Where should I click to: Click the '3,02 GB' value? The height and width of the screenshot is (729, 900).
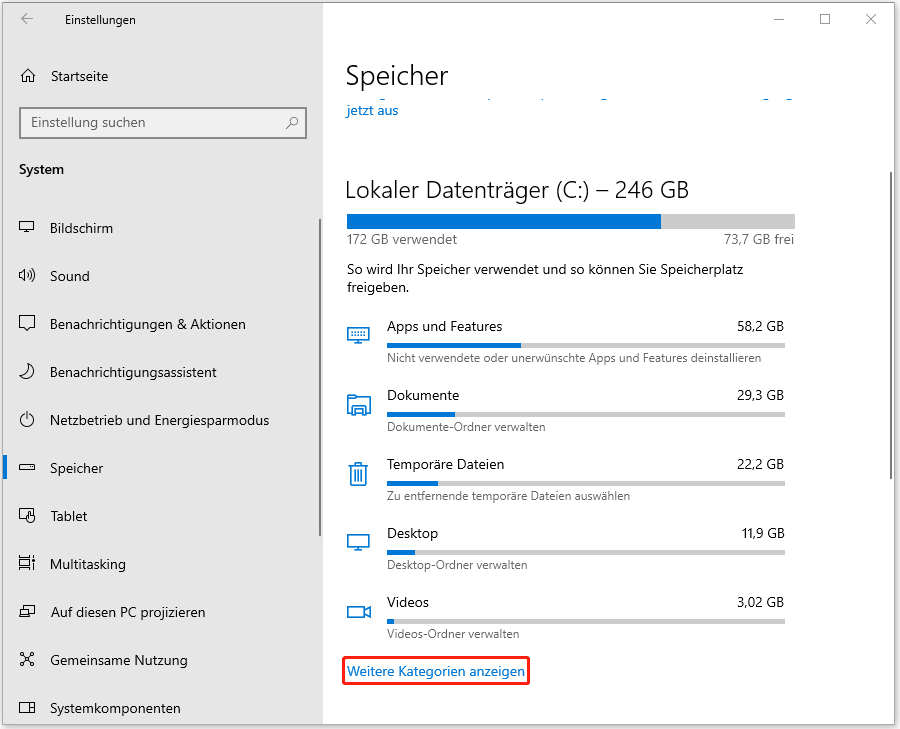760,602
